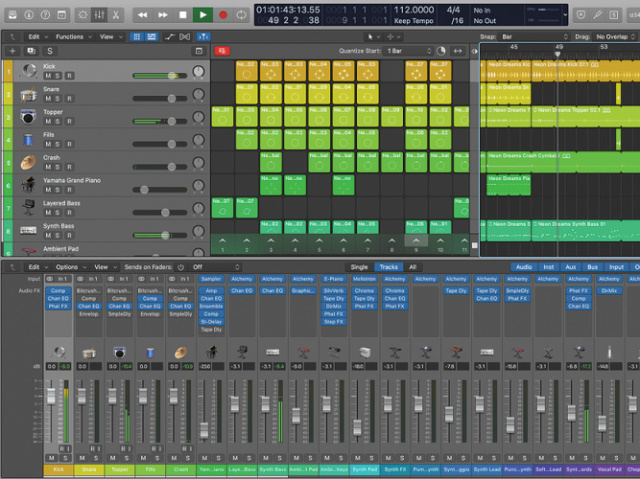Toggle the Catch Playhead icon

203,37
